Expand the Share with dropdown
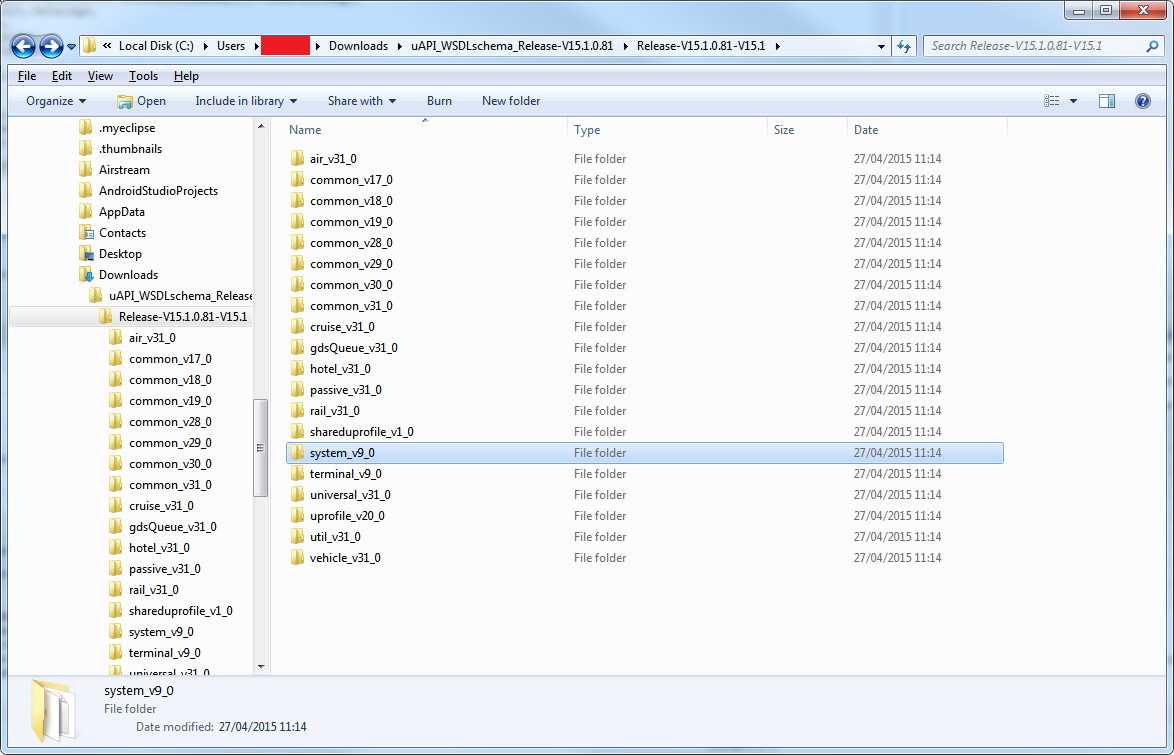This screenshot has width=1174, height=755. [x=361, y=101]
